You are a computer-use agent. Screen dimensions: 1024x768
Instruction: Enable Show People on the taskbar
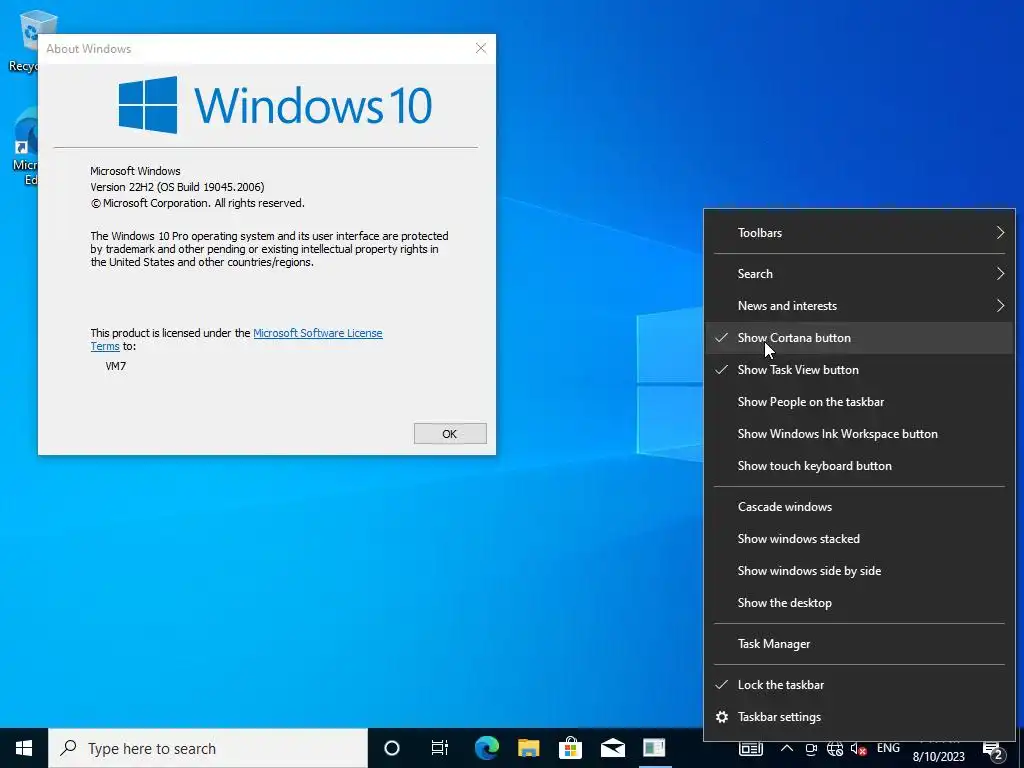[x=859, y=402]
